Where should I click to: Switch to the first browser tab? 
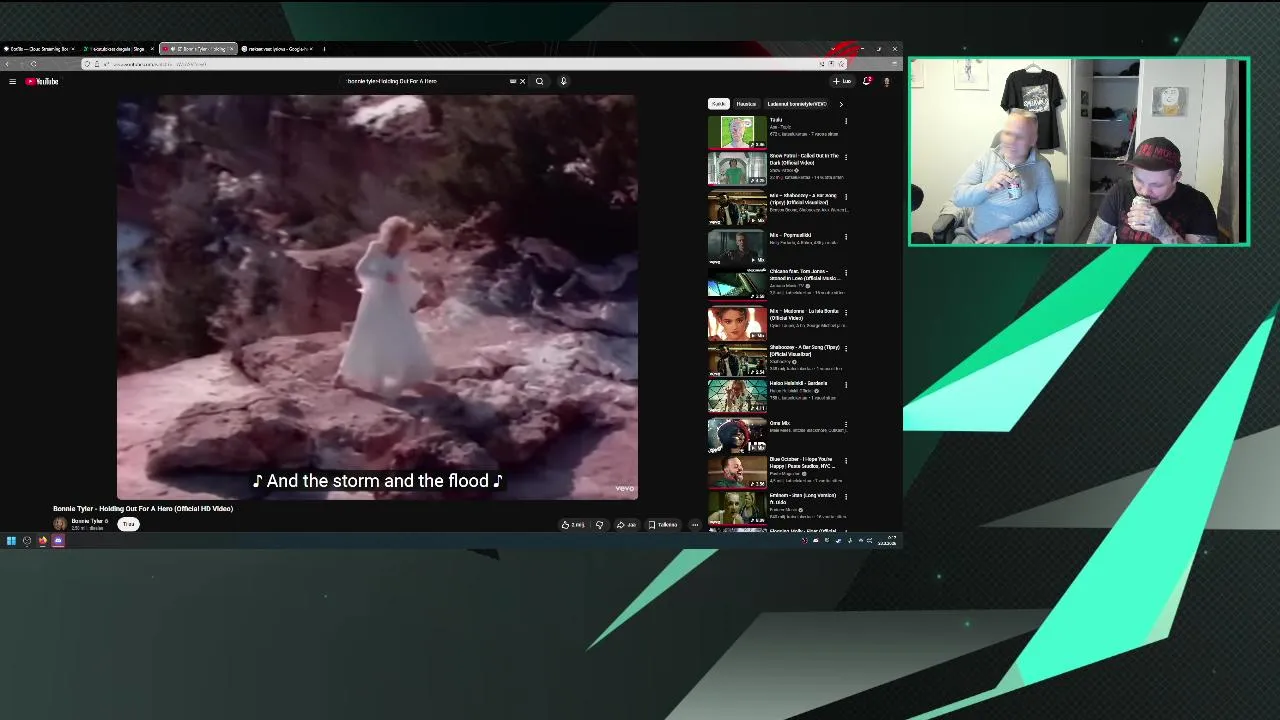38,48
